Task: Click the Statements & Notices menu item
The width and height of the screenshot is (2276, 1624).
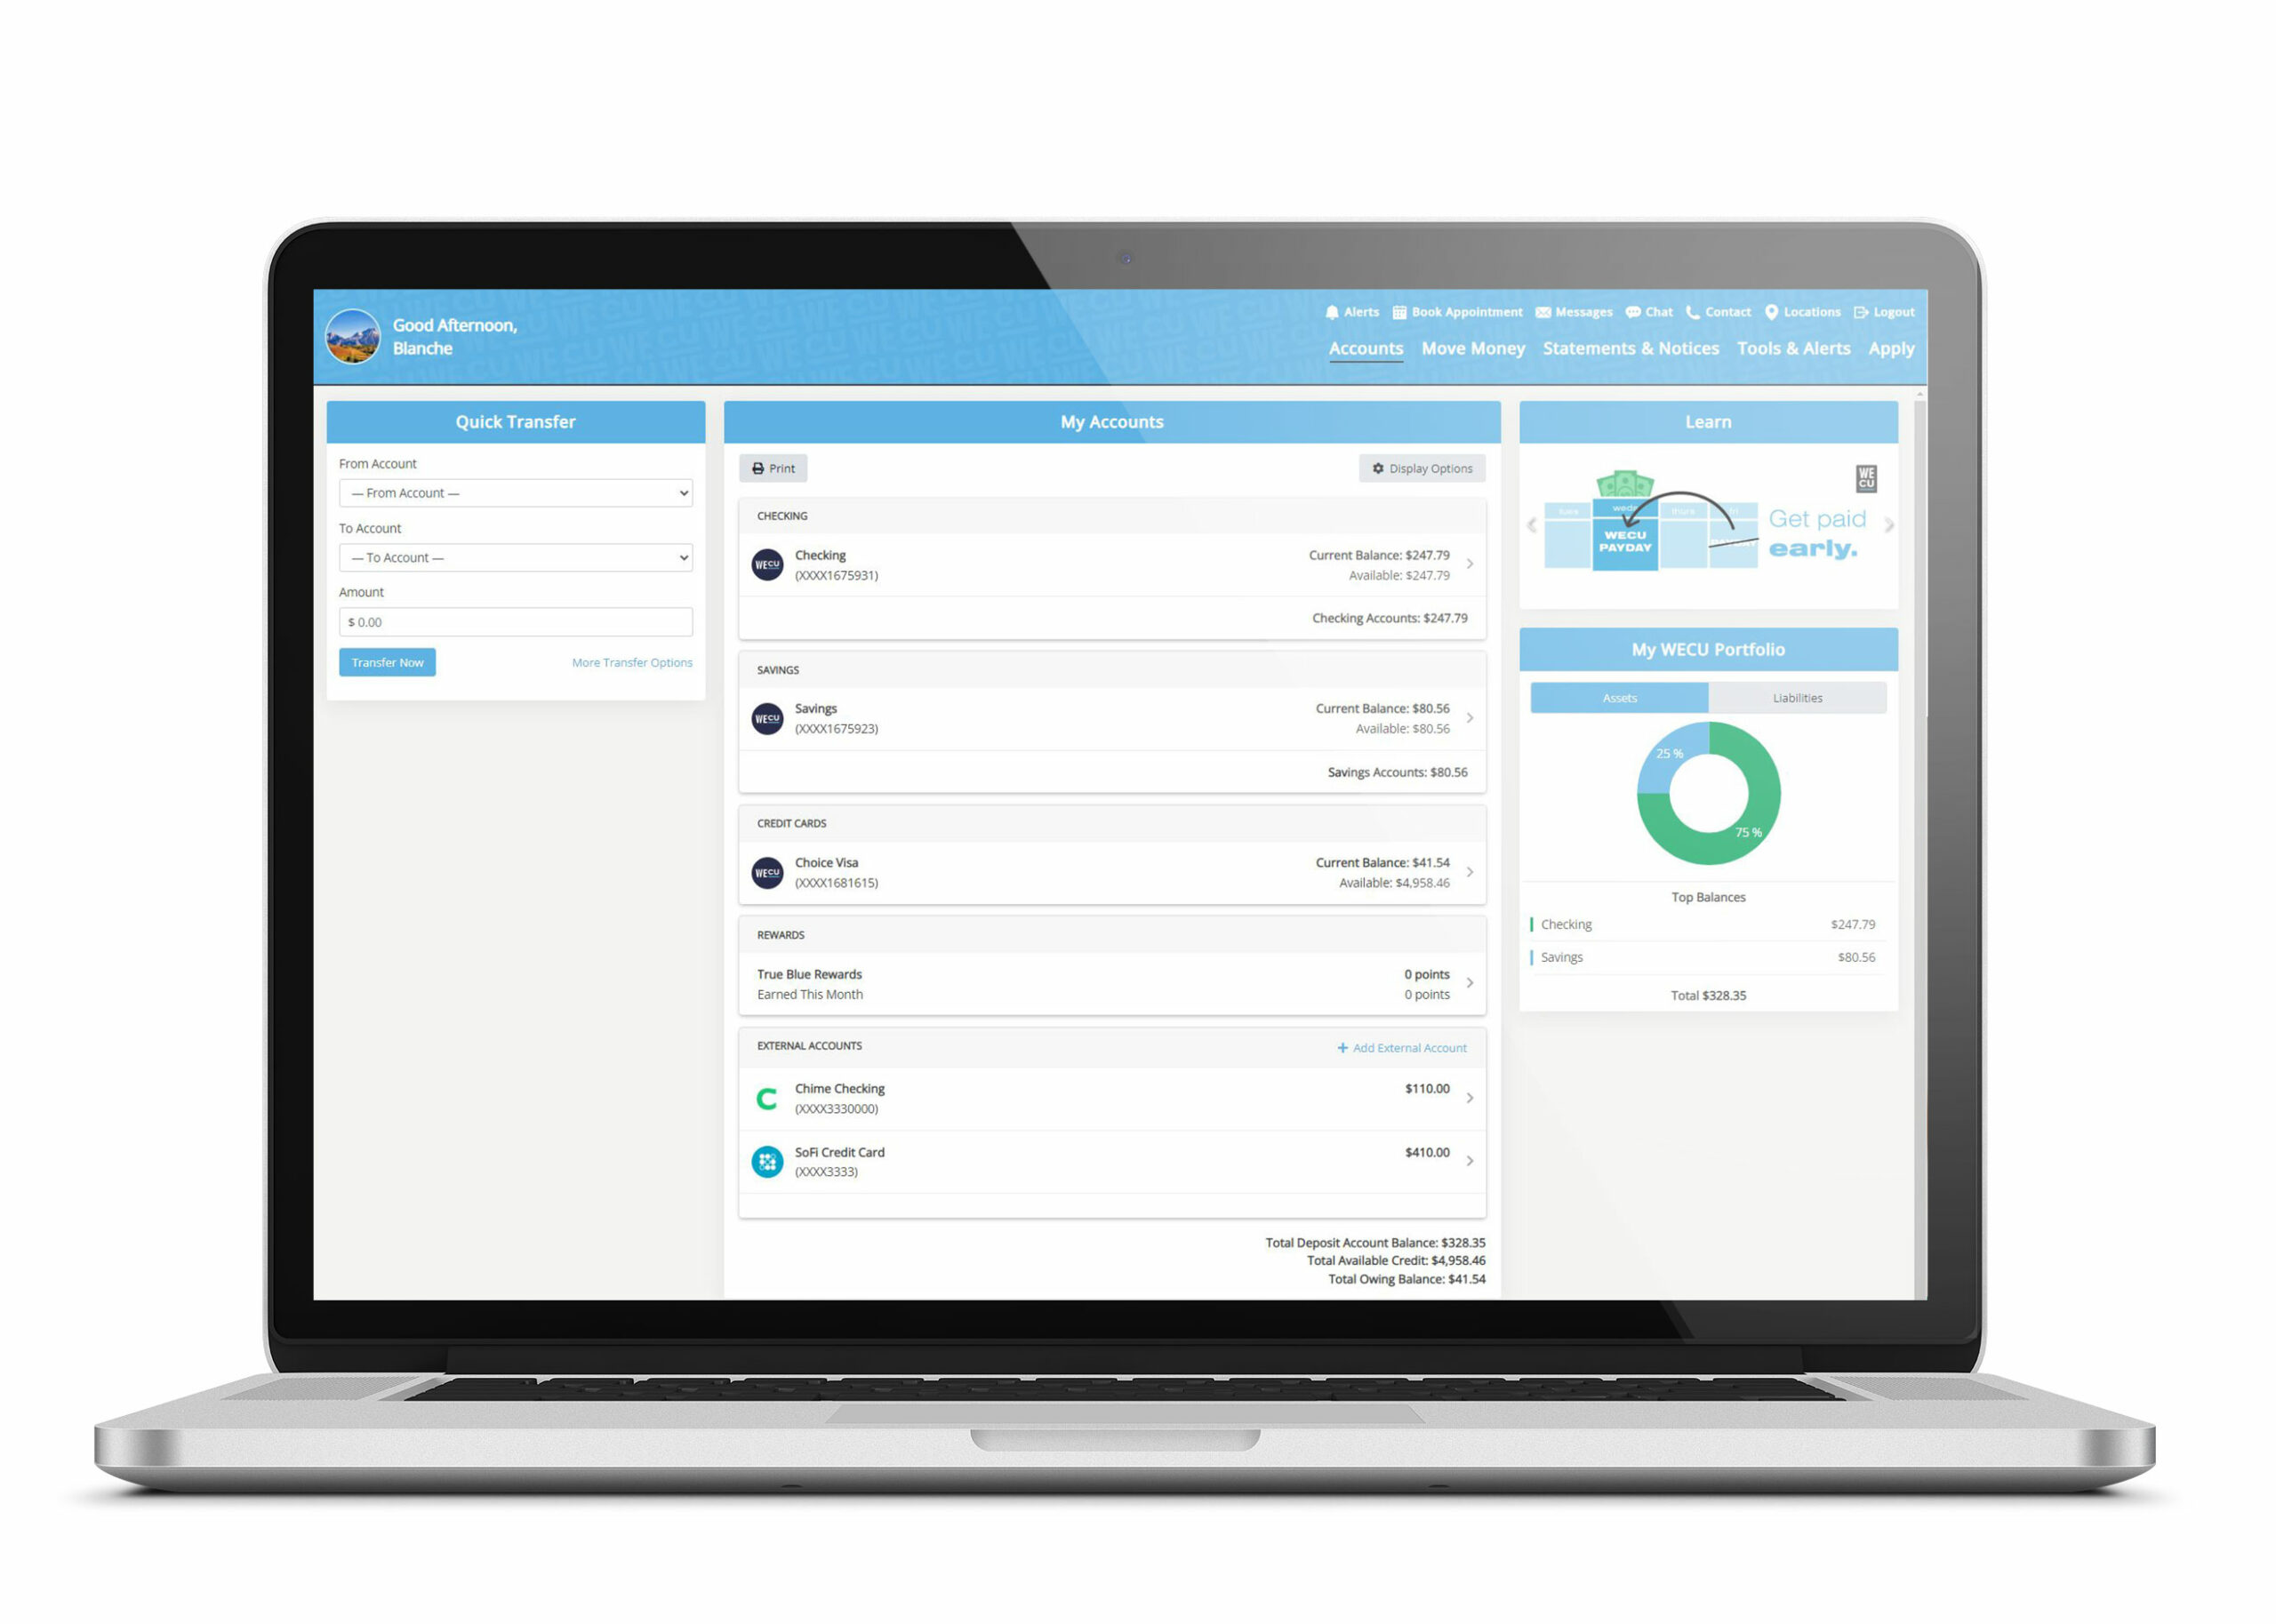Action: click(1630, 348)
